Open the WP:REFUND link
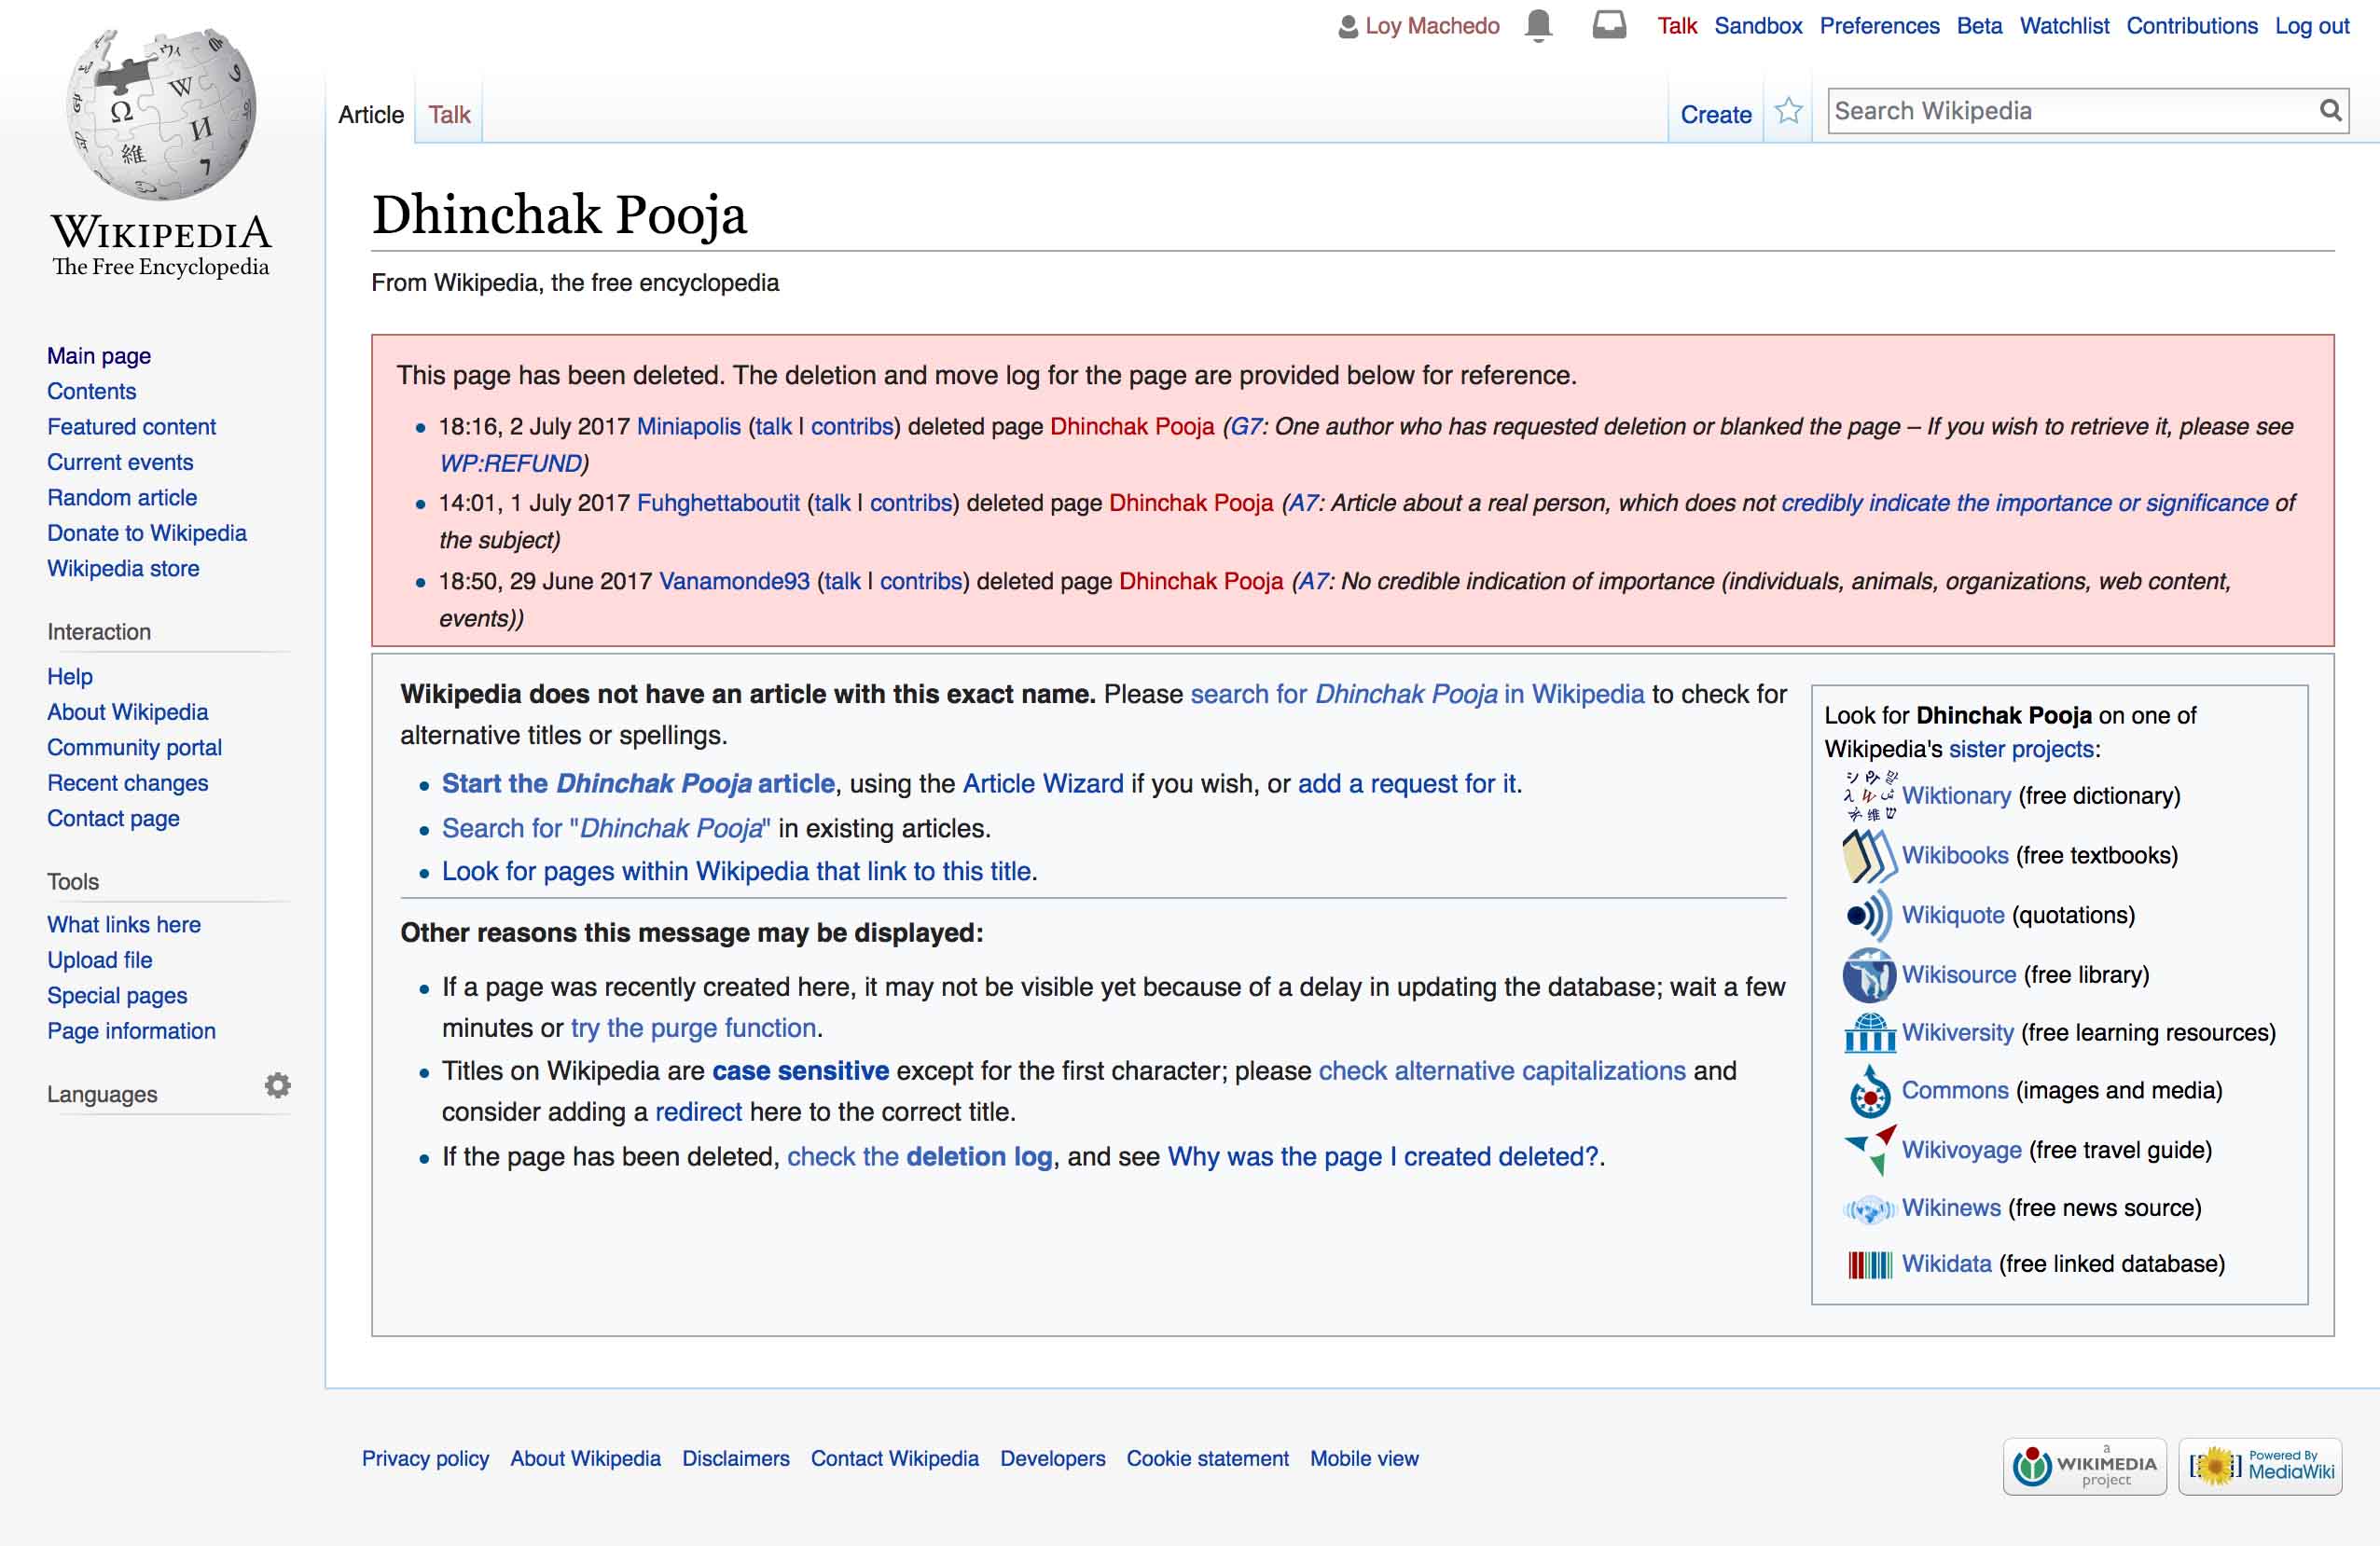The image size is (2380, 1546). (511, 464)
